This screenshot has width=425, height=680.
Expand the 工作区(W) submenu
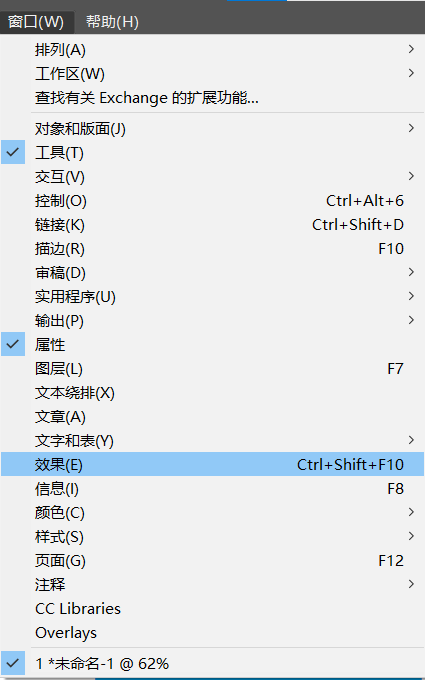(212, 74)
